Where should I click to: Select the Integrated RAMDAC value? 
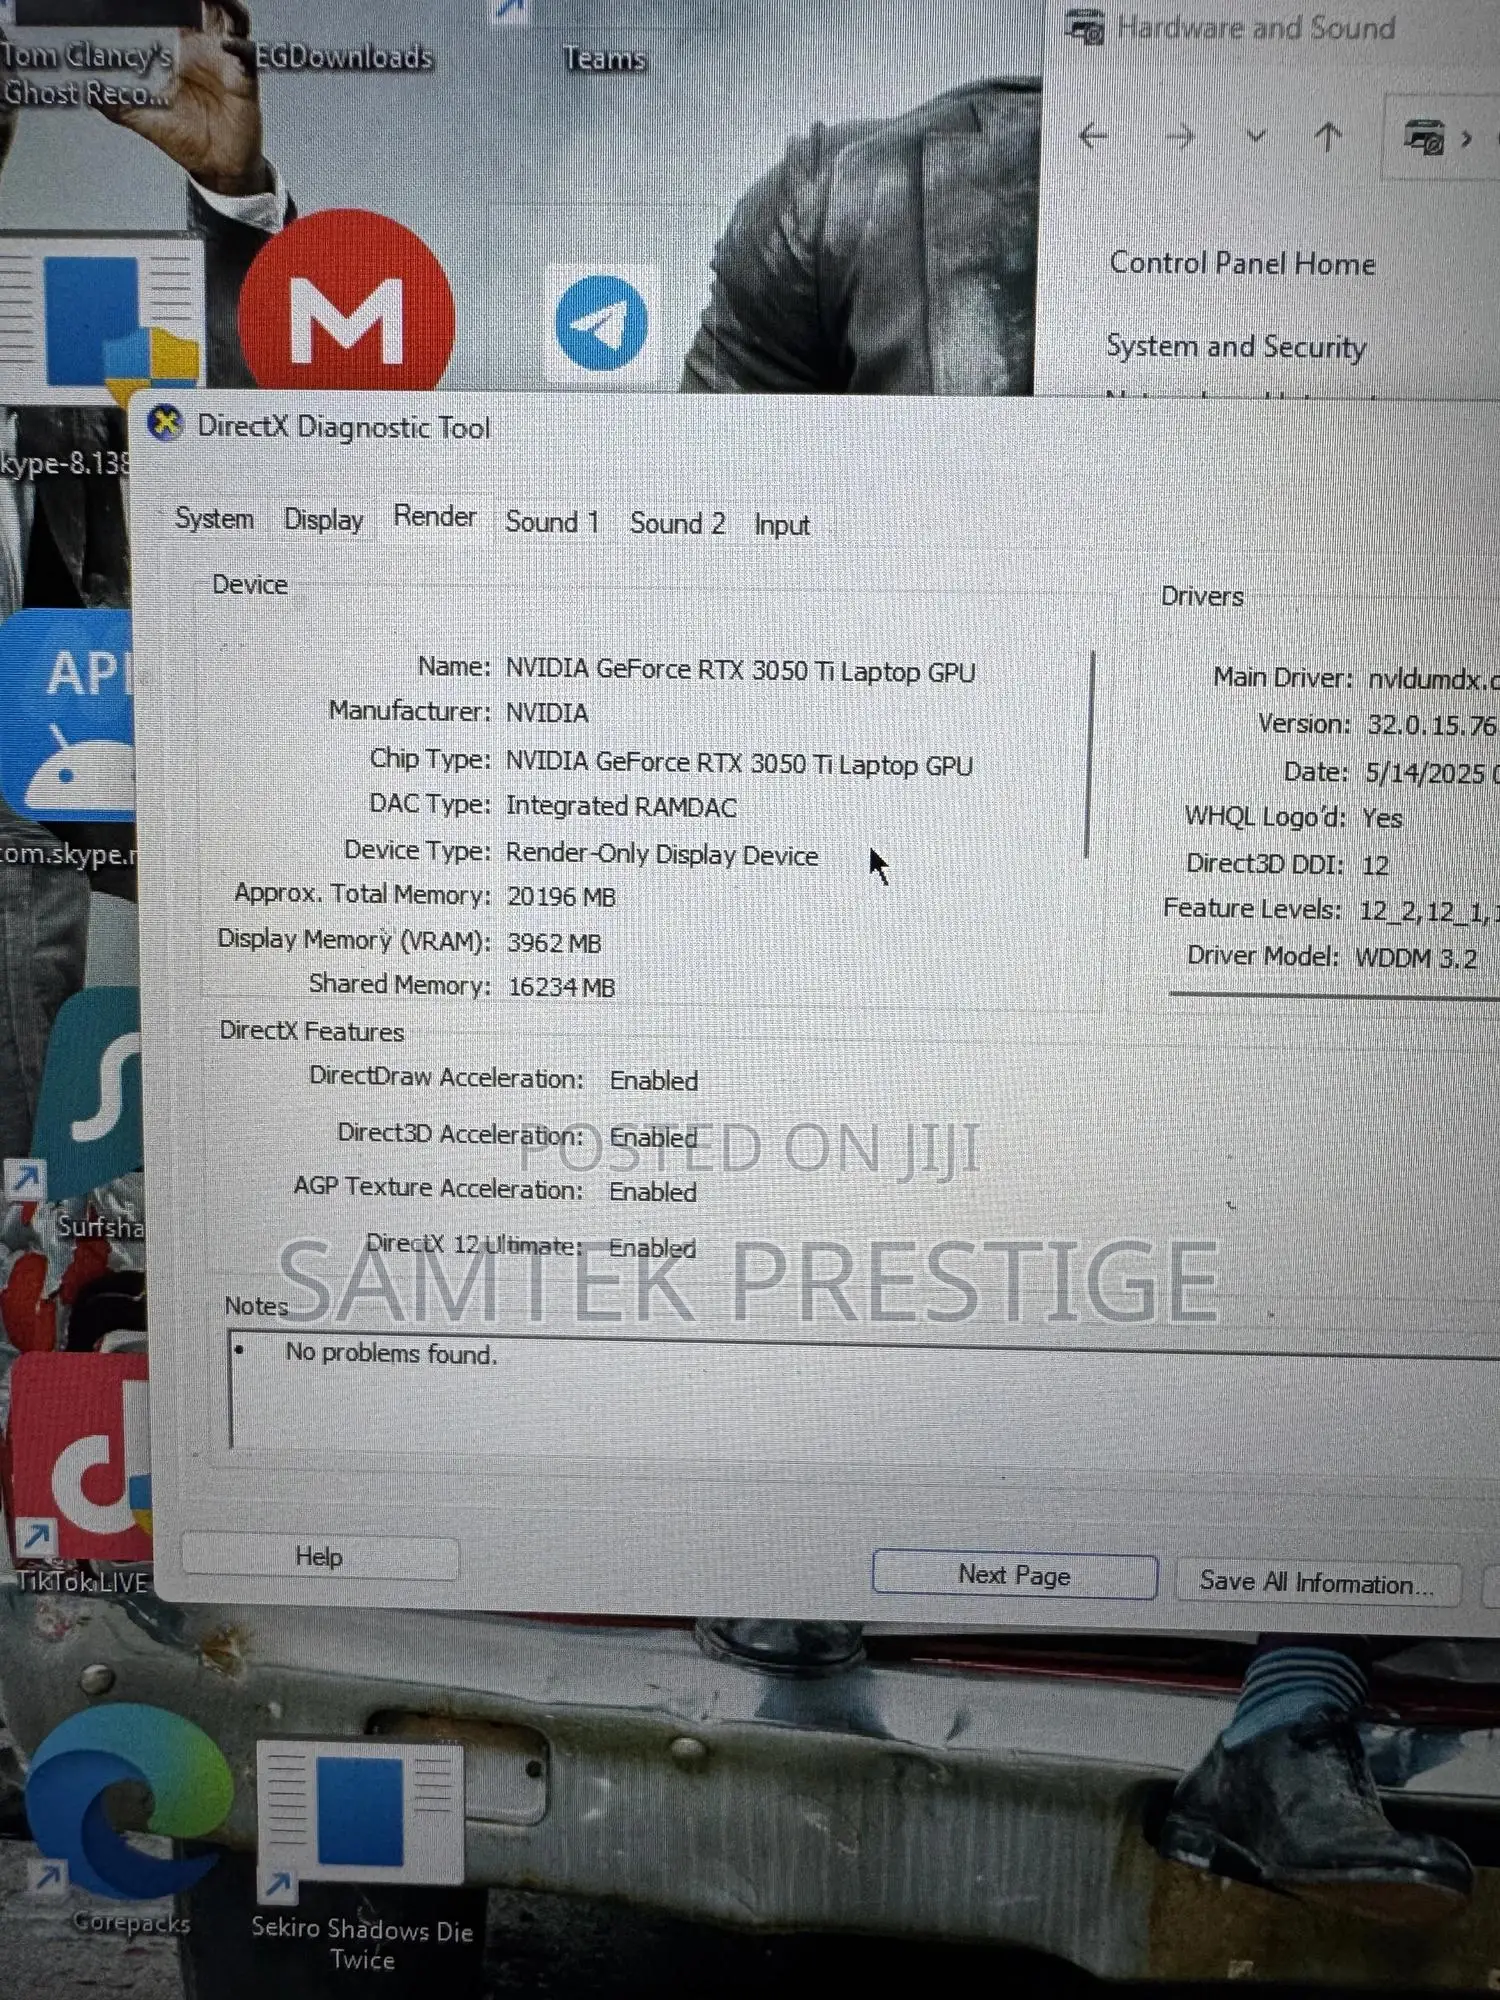pos(621,806)
